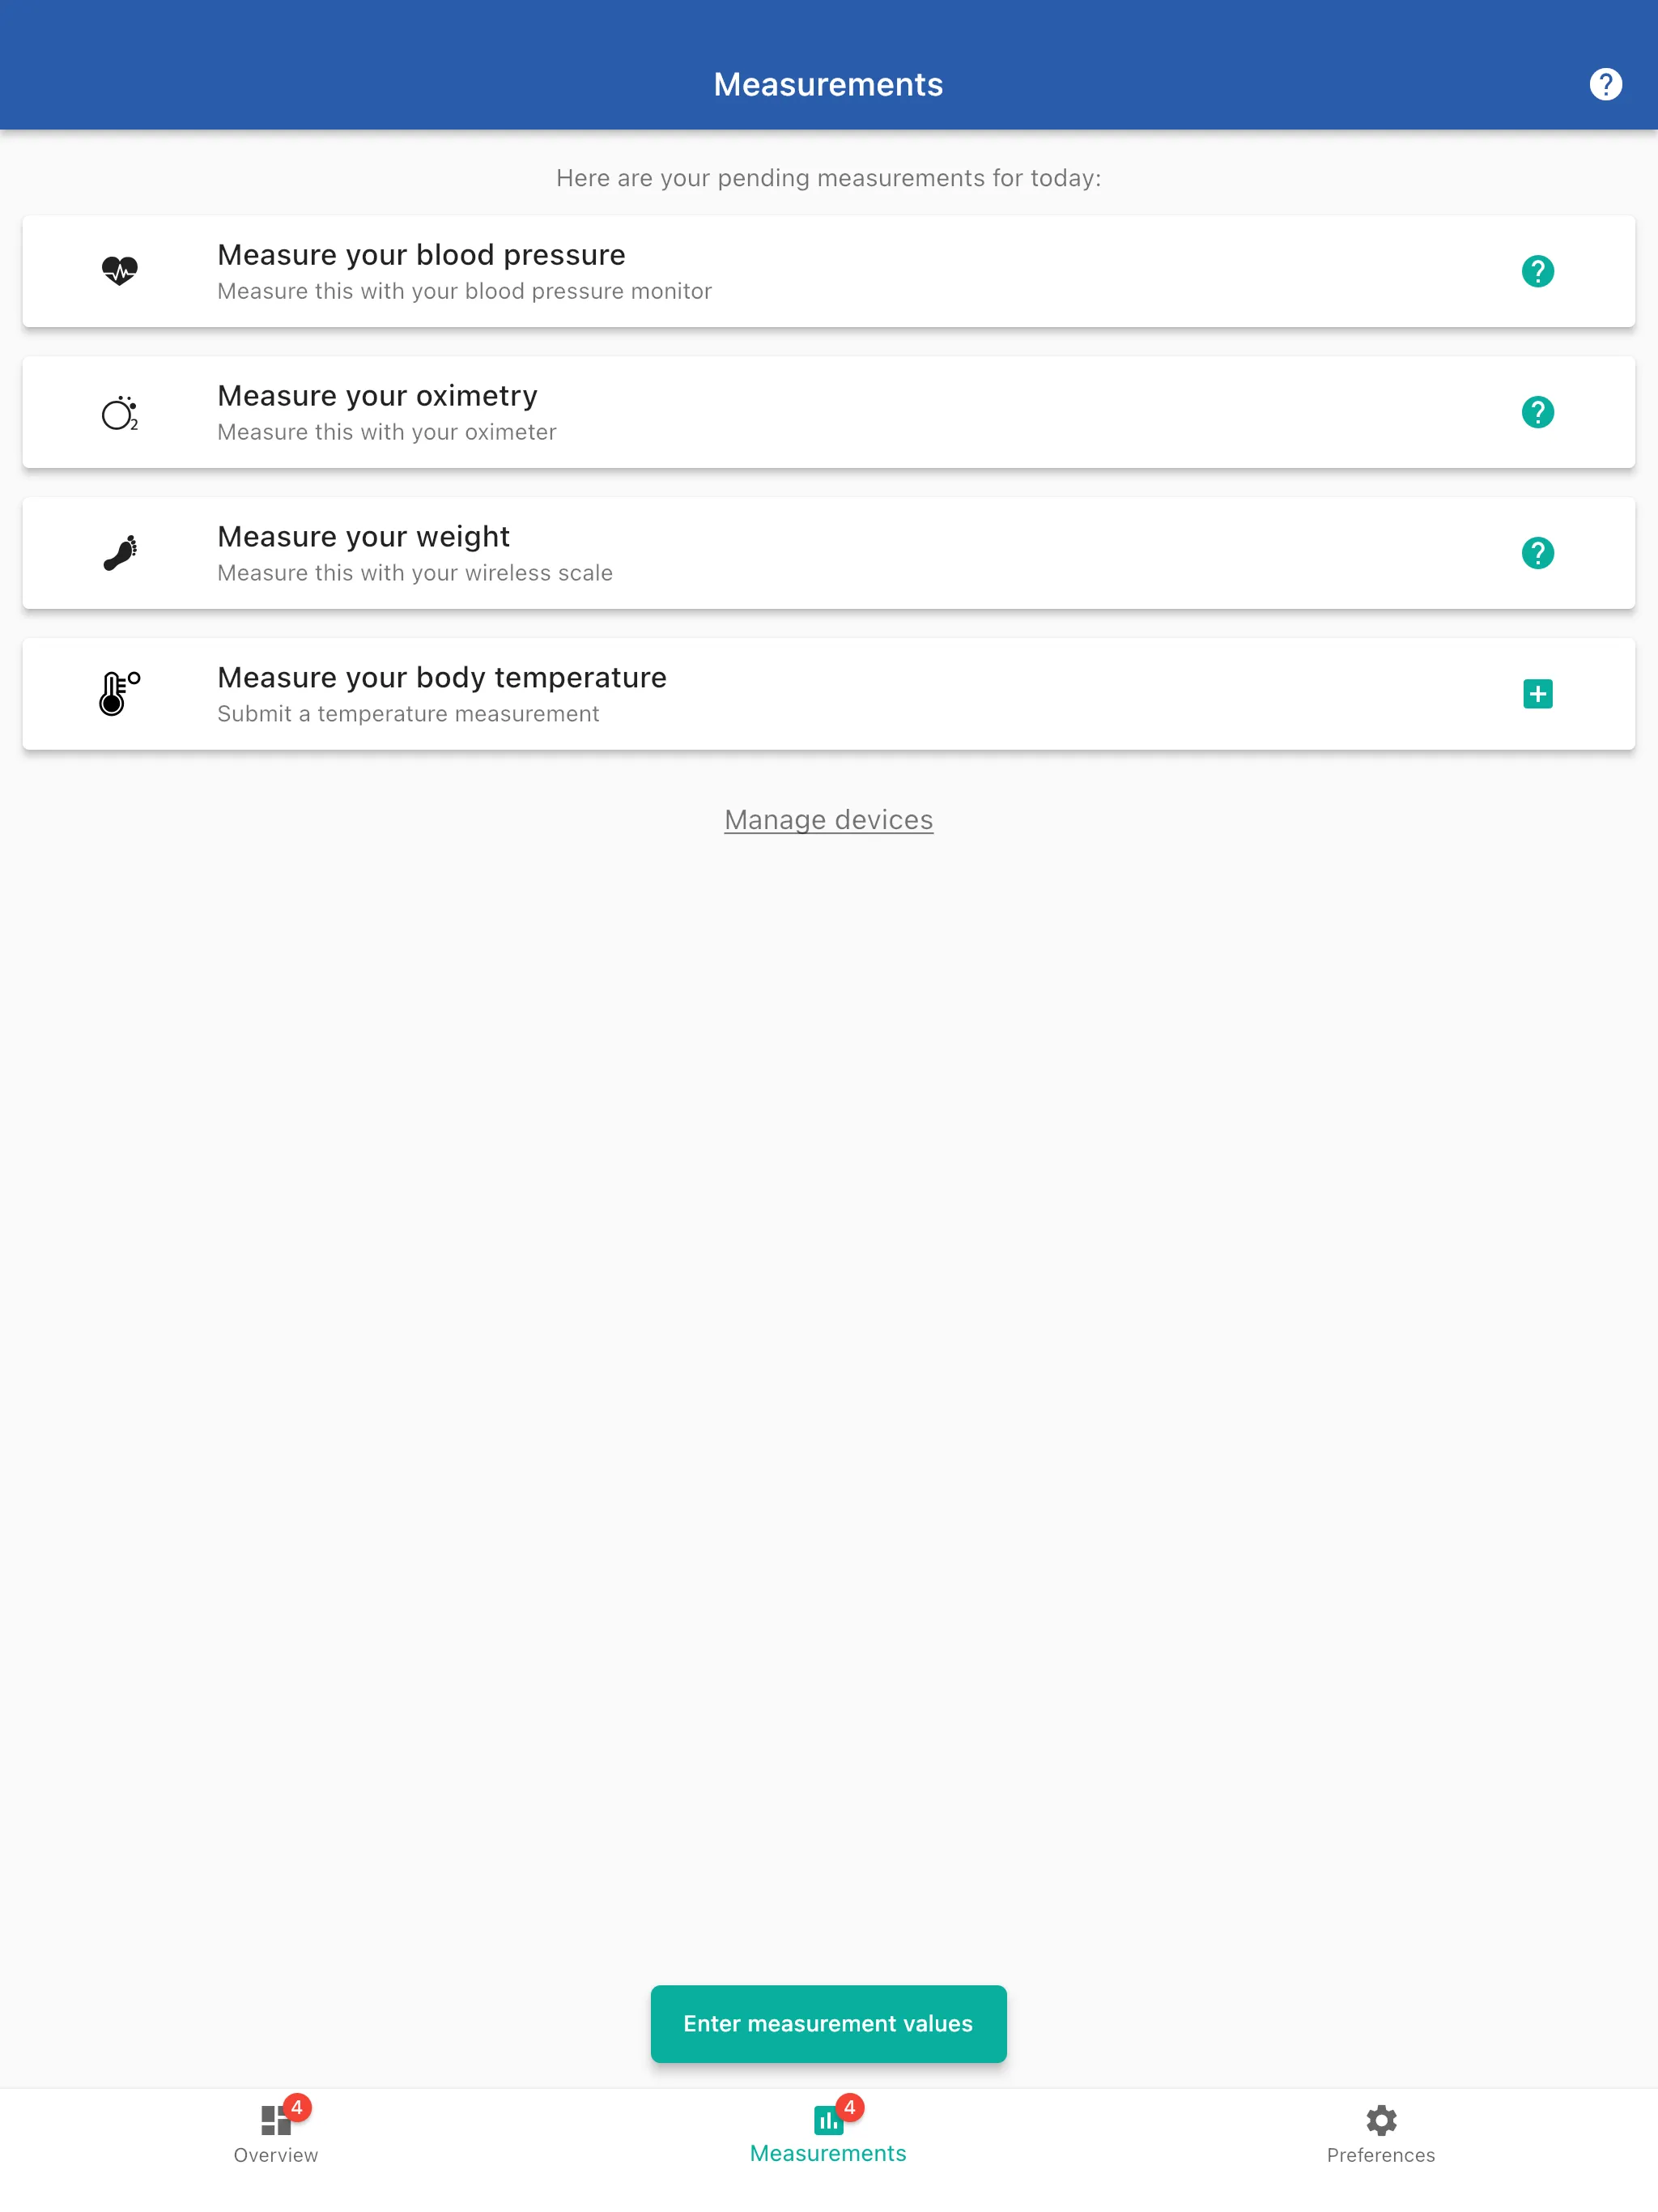Click the Enter measurement values button
The width and height of the screenshot is (1658, 2212).
click(x=829, y=2023)
